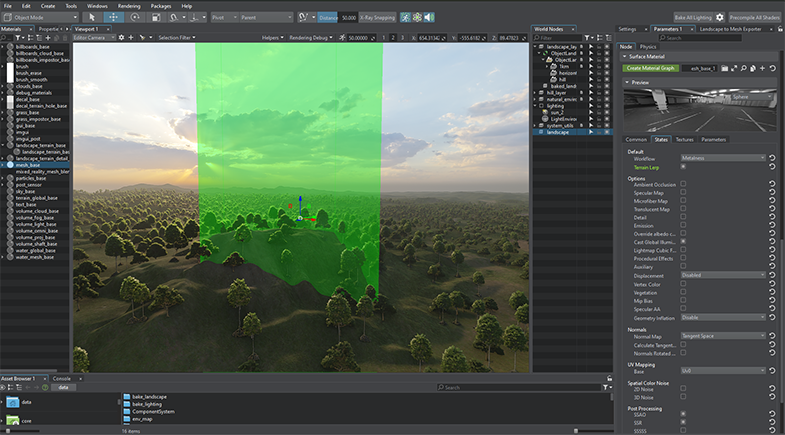Image resolution: width=785 pixels, height=435 pixels.
Task: Open Asset Browser filter funnel icon
Action: point(606,387)
